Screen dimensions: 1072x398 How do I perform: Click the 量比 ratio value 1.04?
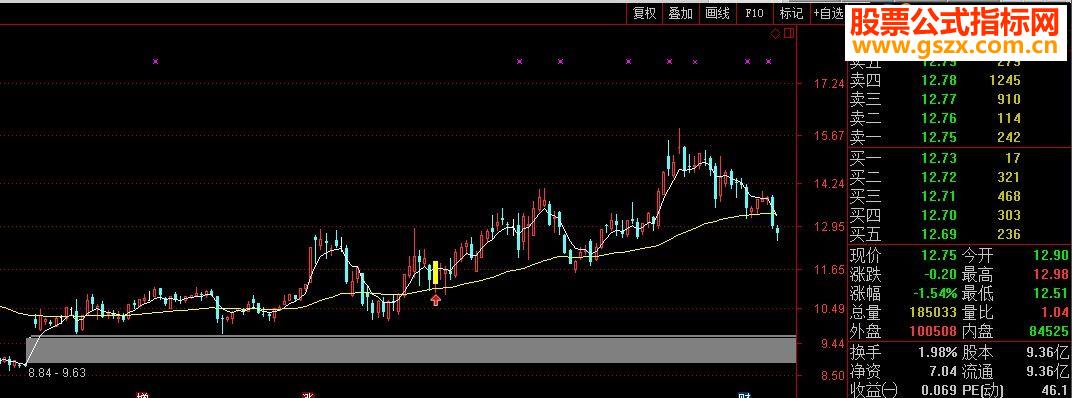click(x=1055, y=313)
